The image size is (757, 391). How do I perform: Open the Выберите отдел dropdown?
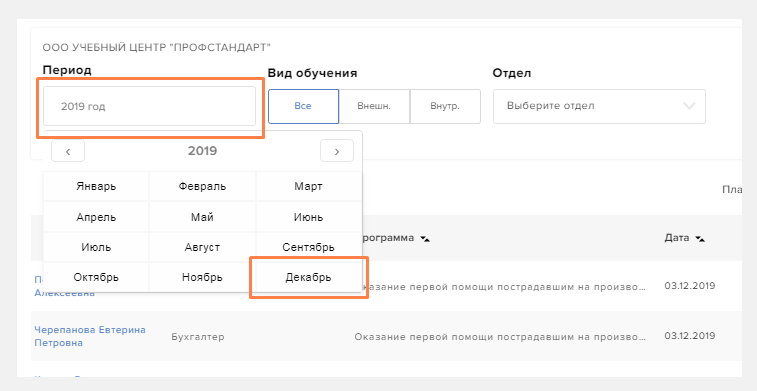[x=599, y=106]
